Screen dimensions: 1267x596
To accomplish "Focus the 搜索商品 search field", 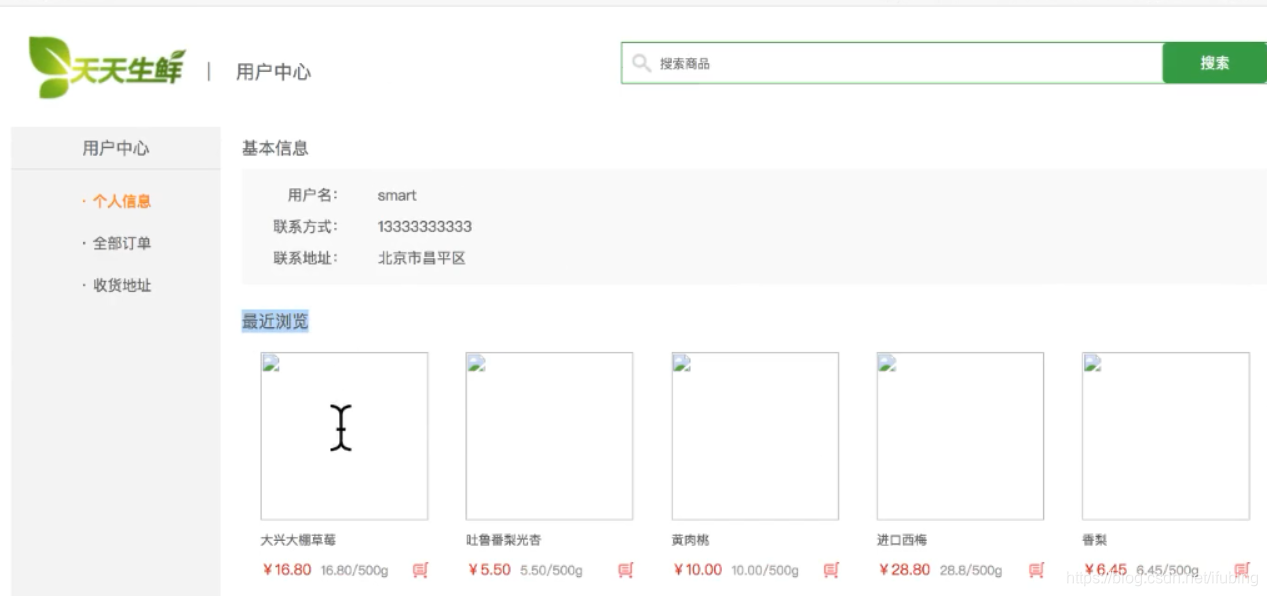I will 892,63.
